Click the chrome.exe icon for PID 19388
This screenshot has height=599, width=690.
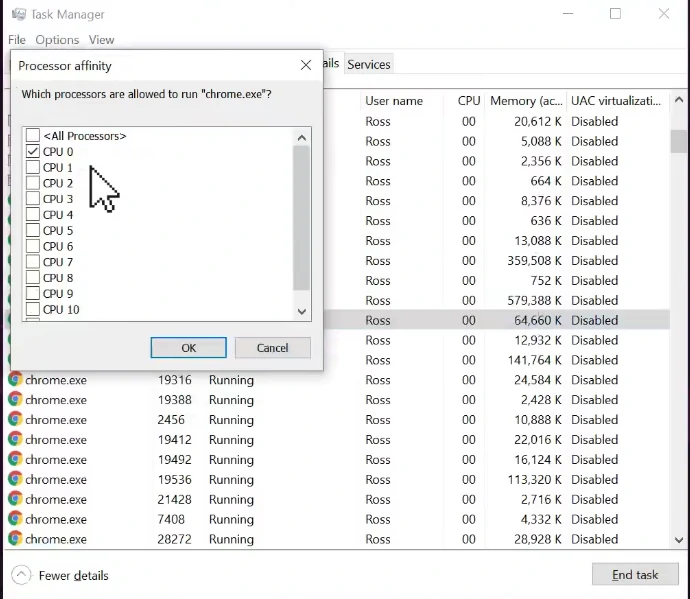point(15,400)
